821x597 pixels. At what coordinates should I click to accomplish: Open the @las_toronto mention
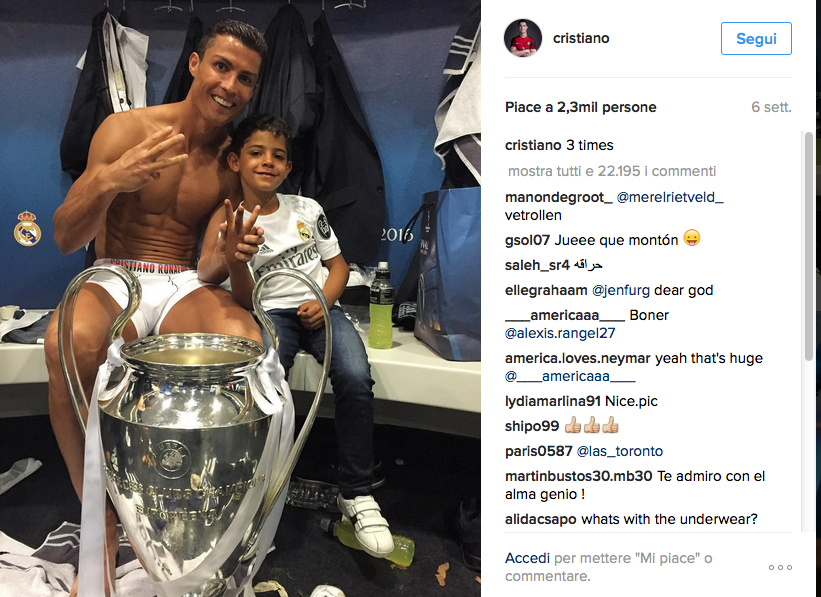[x=619, y=451]
